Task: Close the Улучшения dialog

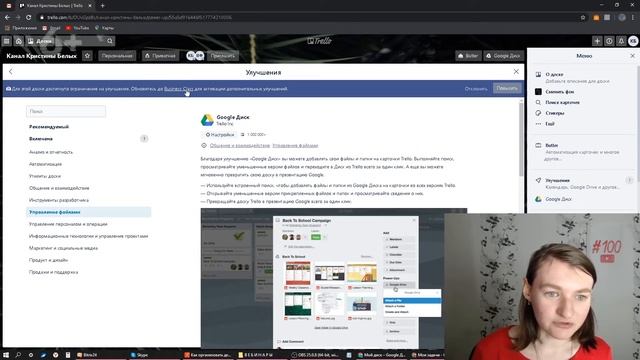Action: [x=516, y=72]
